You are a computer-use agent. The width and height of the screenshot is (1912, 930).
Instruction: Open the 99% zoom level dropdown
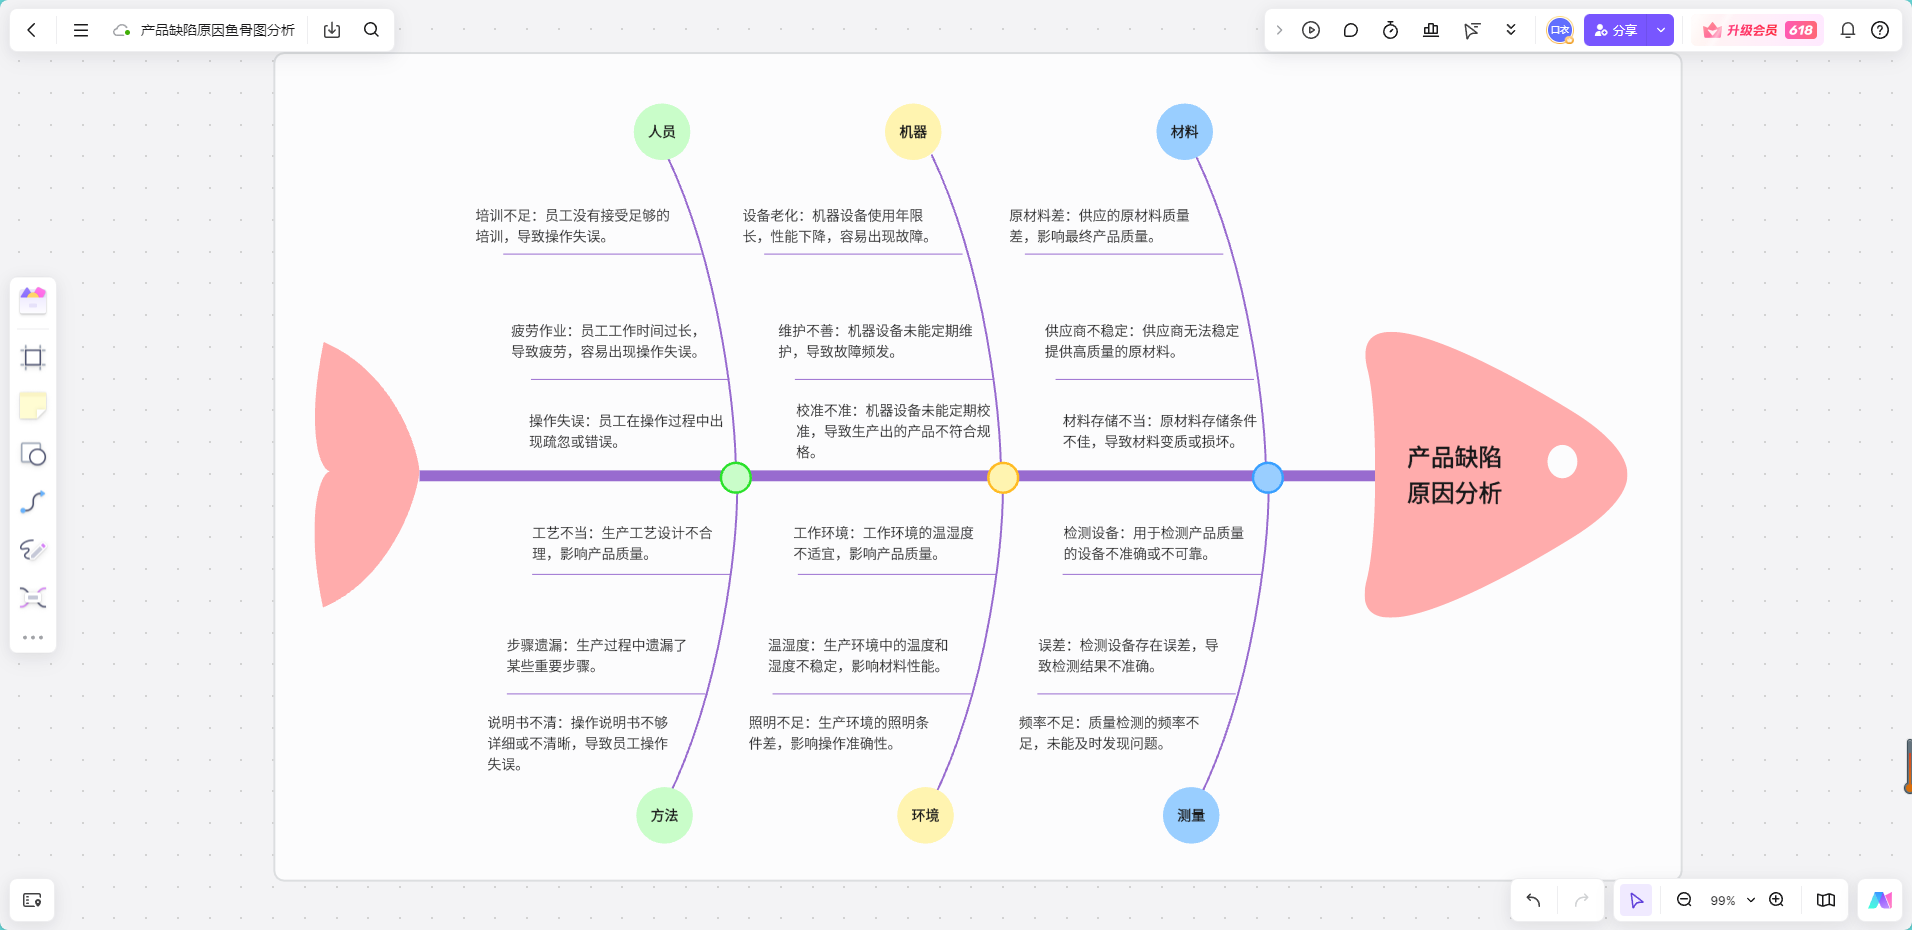[x=1732, y=900]
